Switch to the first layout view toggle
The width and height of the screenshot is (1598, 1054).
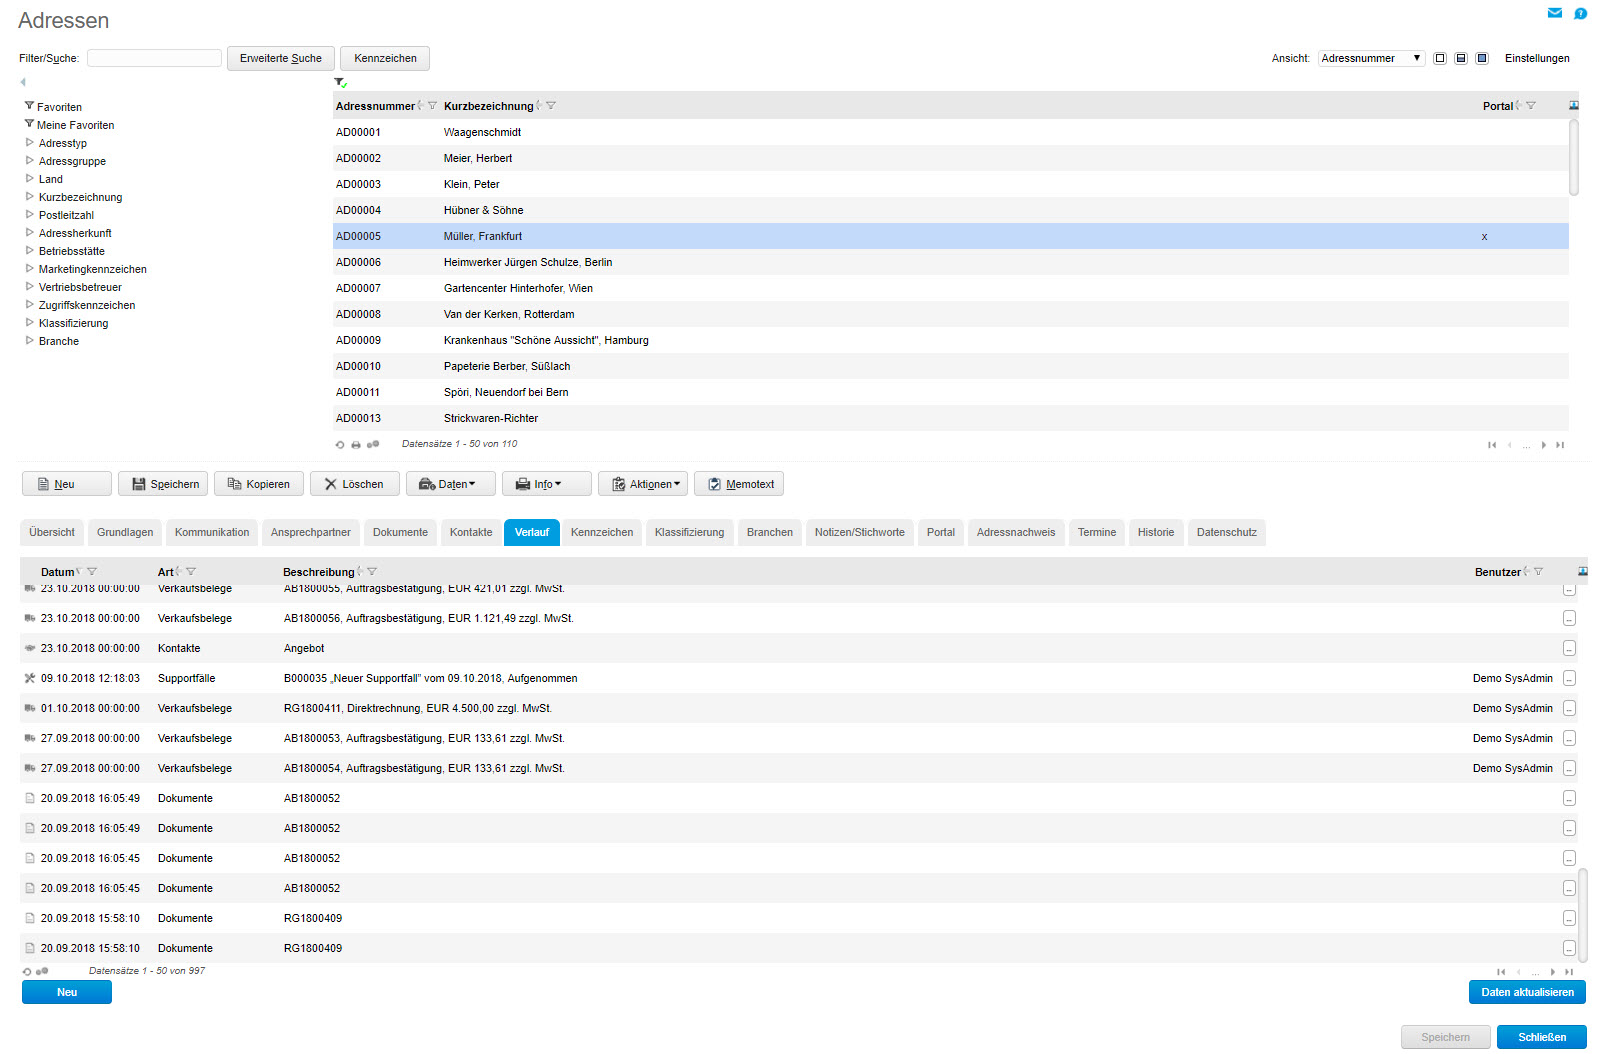(x=1440, y=59)
